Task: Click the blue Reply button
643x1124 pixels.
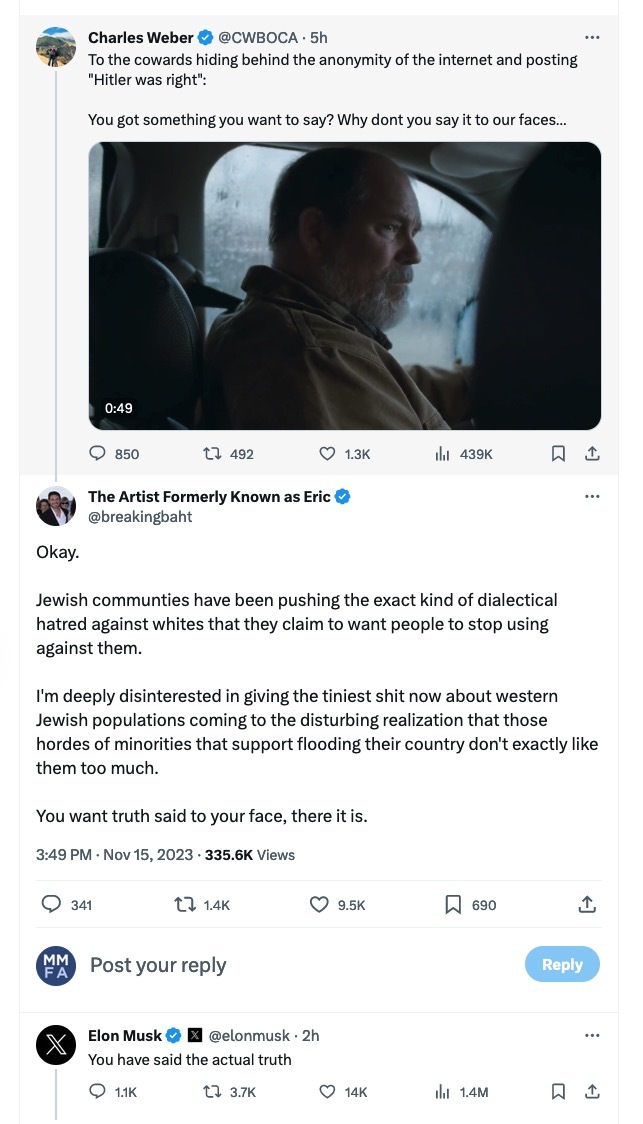Action: coord(562,964)
